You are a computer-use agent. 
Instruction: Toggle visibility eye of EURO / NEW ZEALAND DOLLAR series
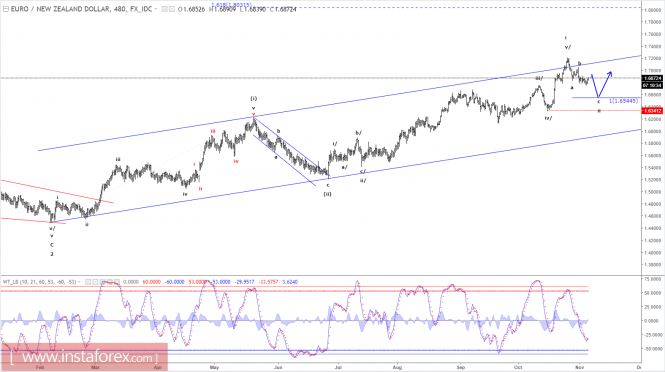(x=165, y=9)
